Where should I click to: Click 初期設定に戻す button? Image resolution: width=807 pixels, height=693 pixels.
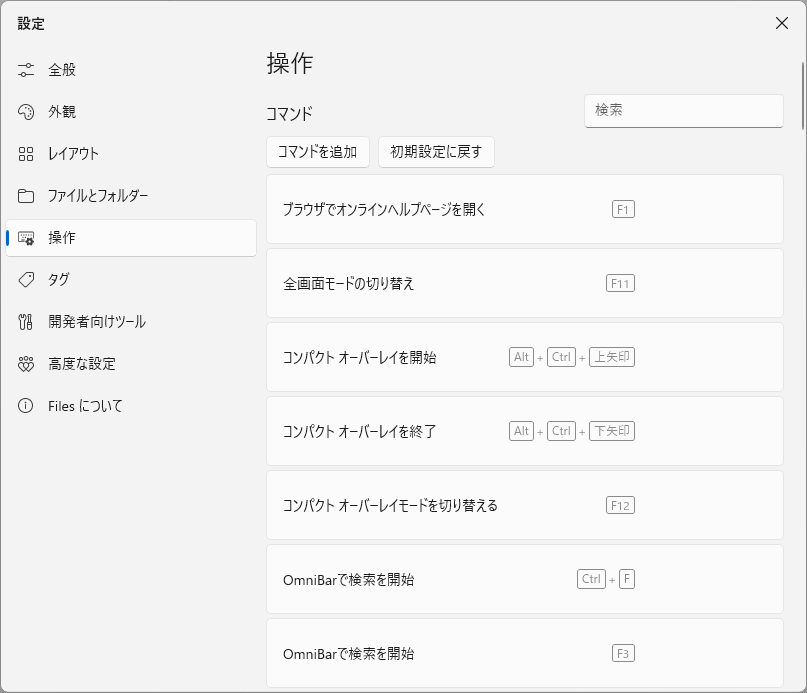pyautogui.click(x=436, y=152)
